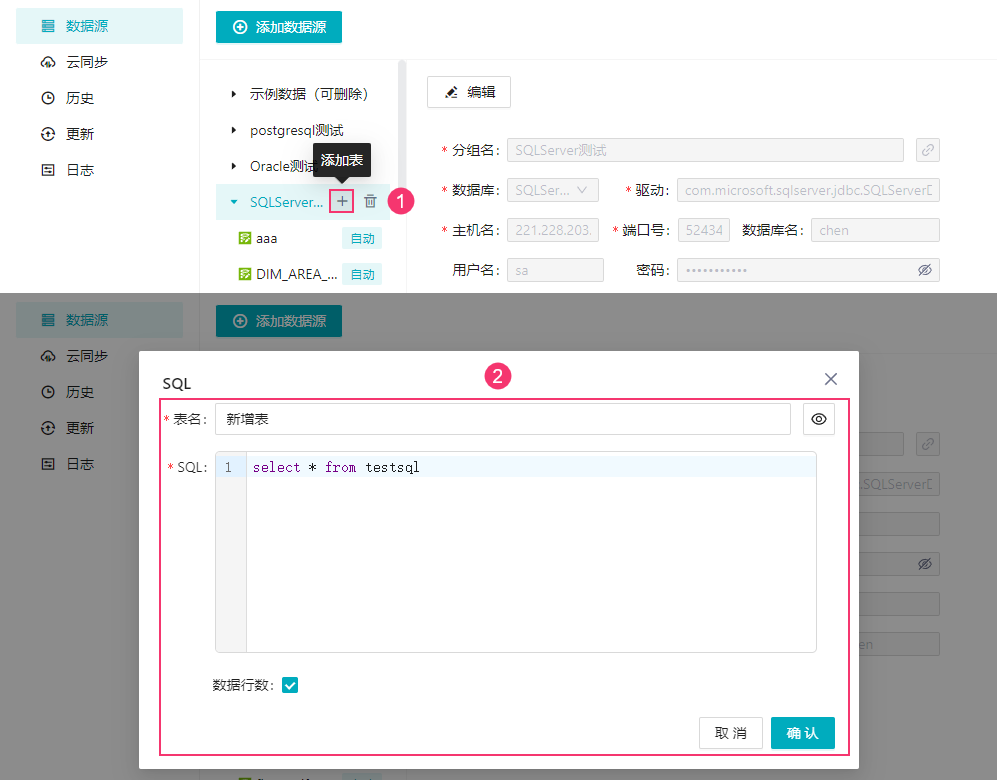Click the 驱动 field with com.microsoft.sqlserver

(x=808, y=190)
